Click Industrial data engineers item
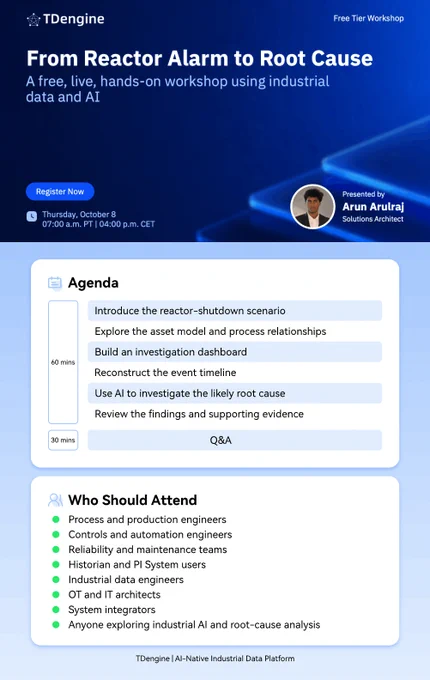This screenshot has width=430, height=680. click(126, 580)
